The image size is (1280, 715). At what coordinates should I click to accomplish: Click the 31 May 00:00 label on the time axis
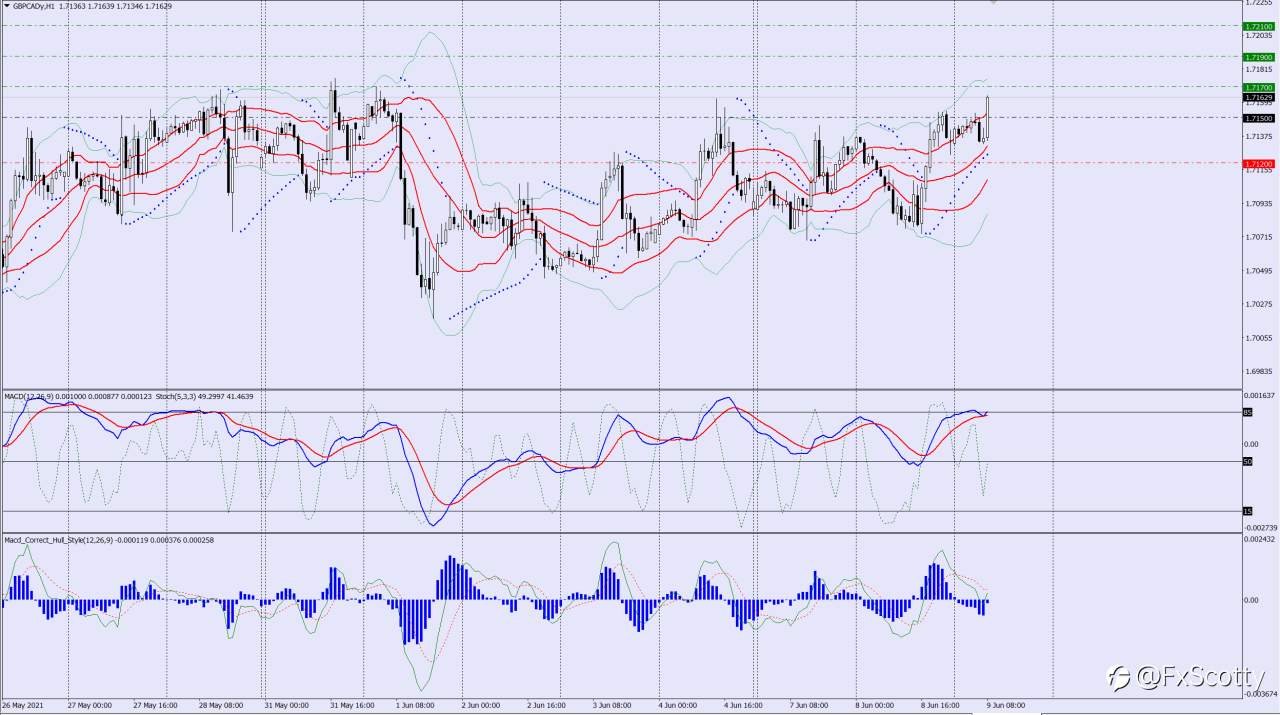[x=287, y=705]
